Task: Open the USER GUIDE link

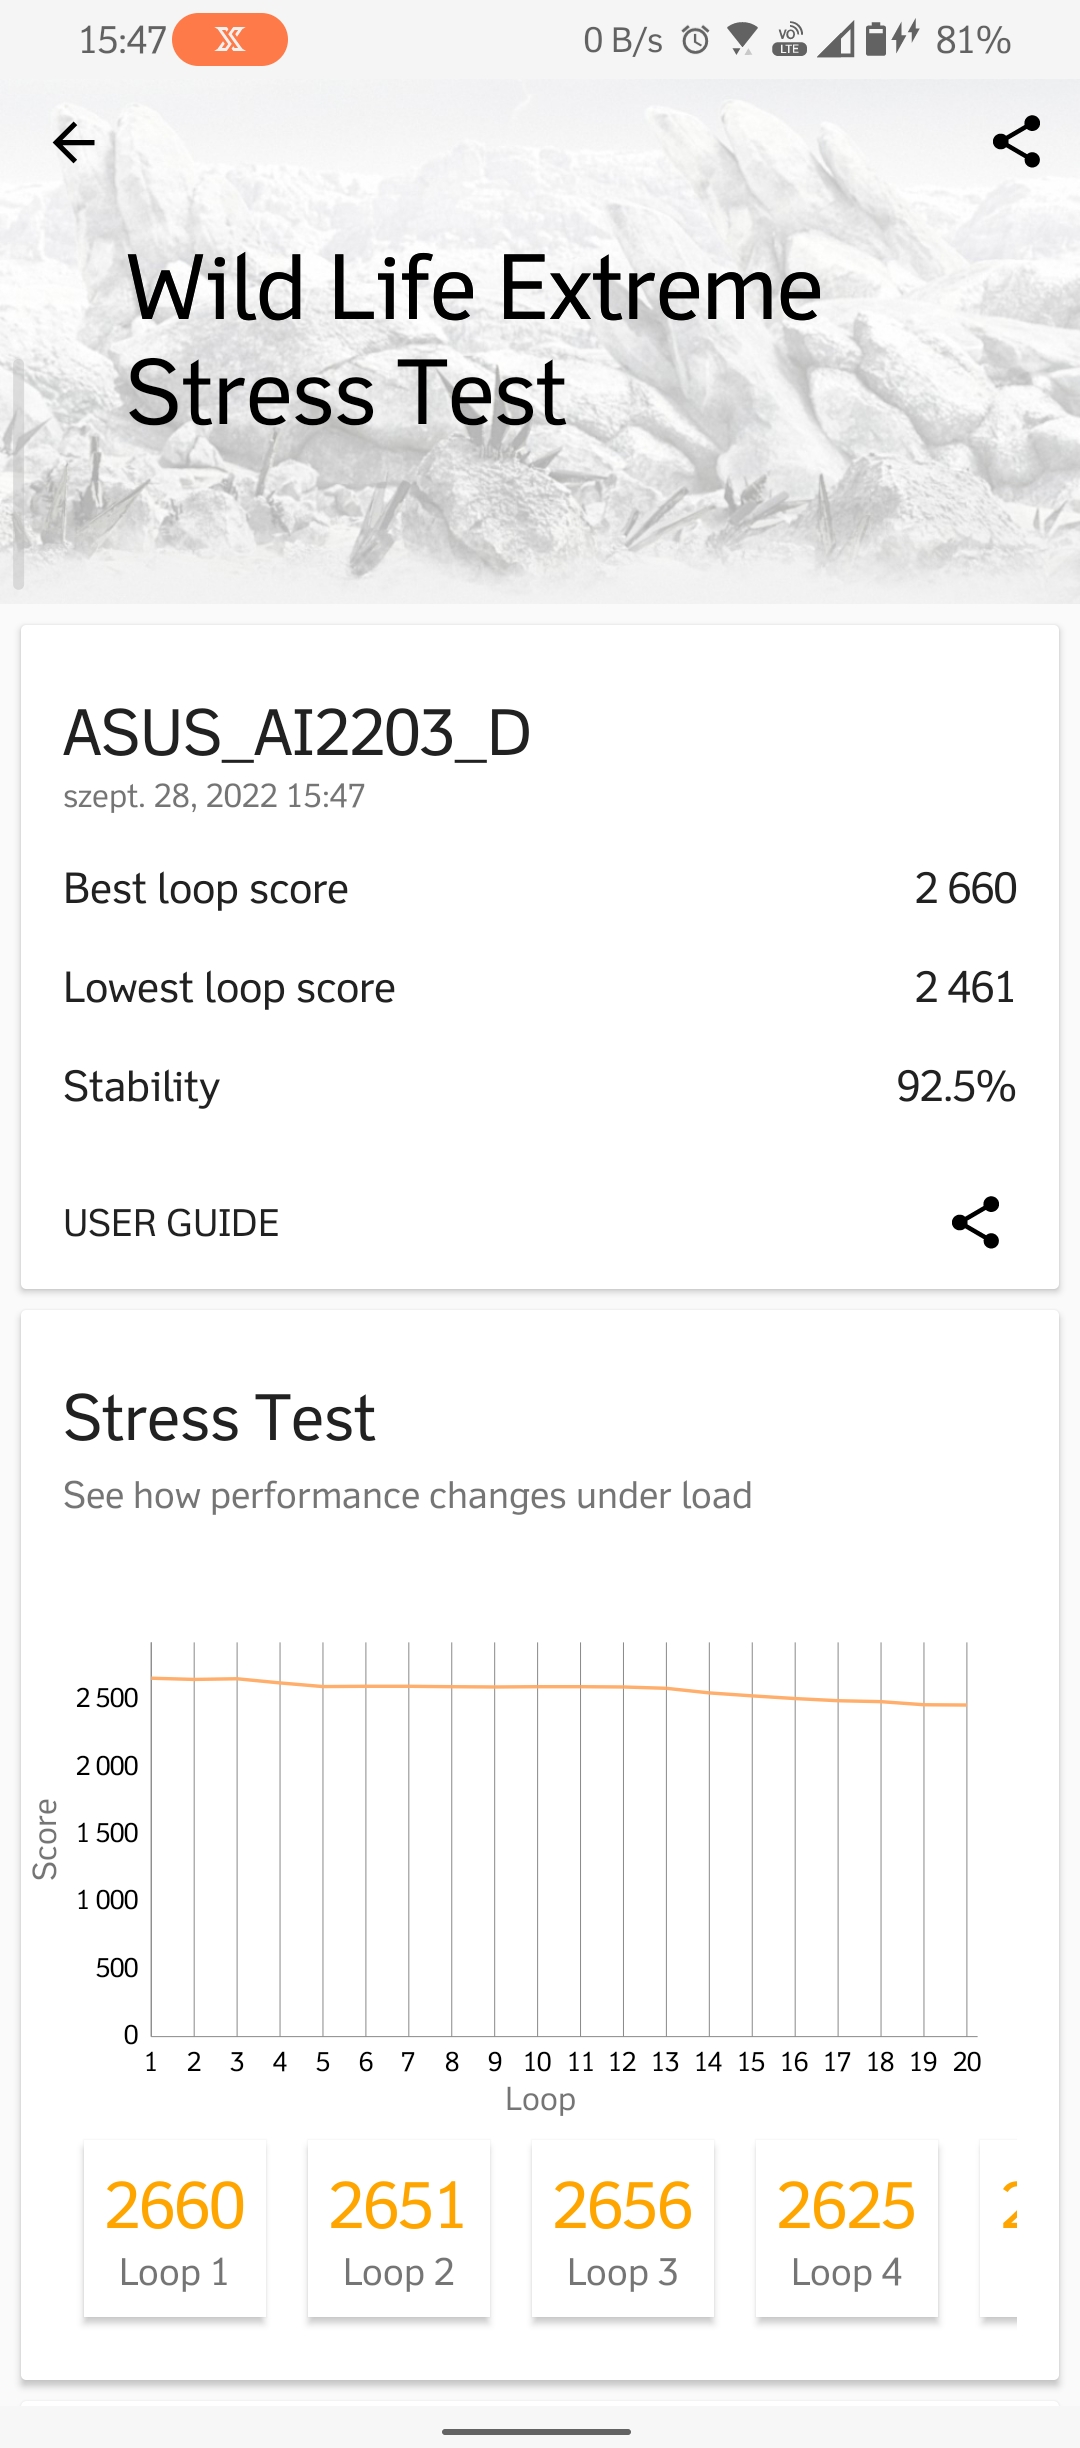Action: 171,1223
